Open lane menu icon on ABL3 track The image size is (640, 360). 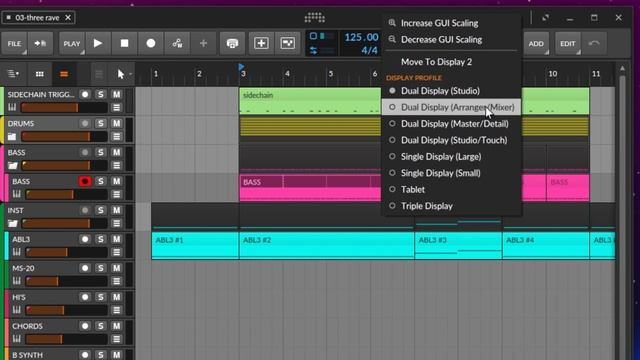point(117,252)
